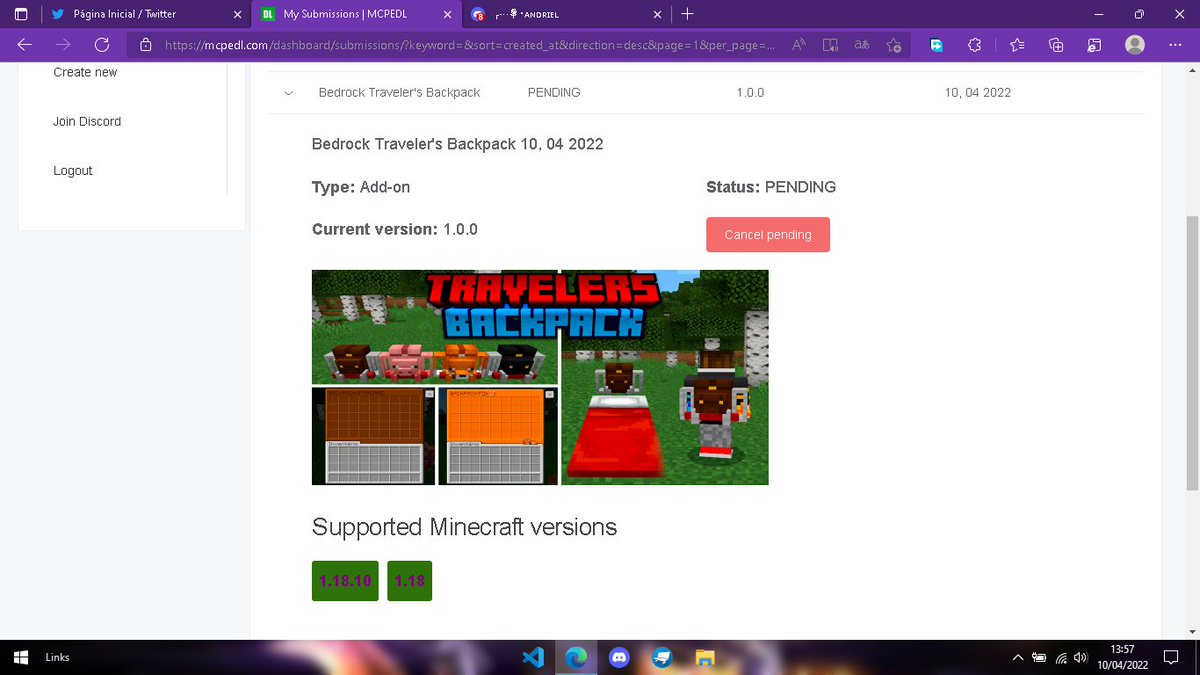Expand the Links taskbar toolbar

pyautogui.click(x=57, y=657)
